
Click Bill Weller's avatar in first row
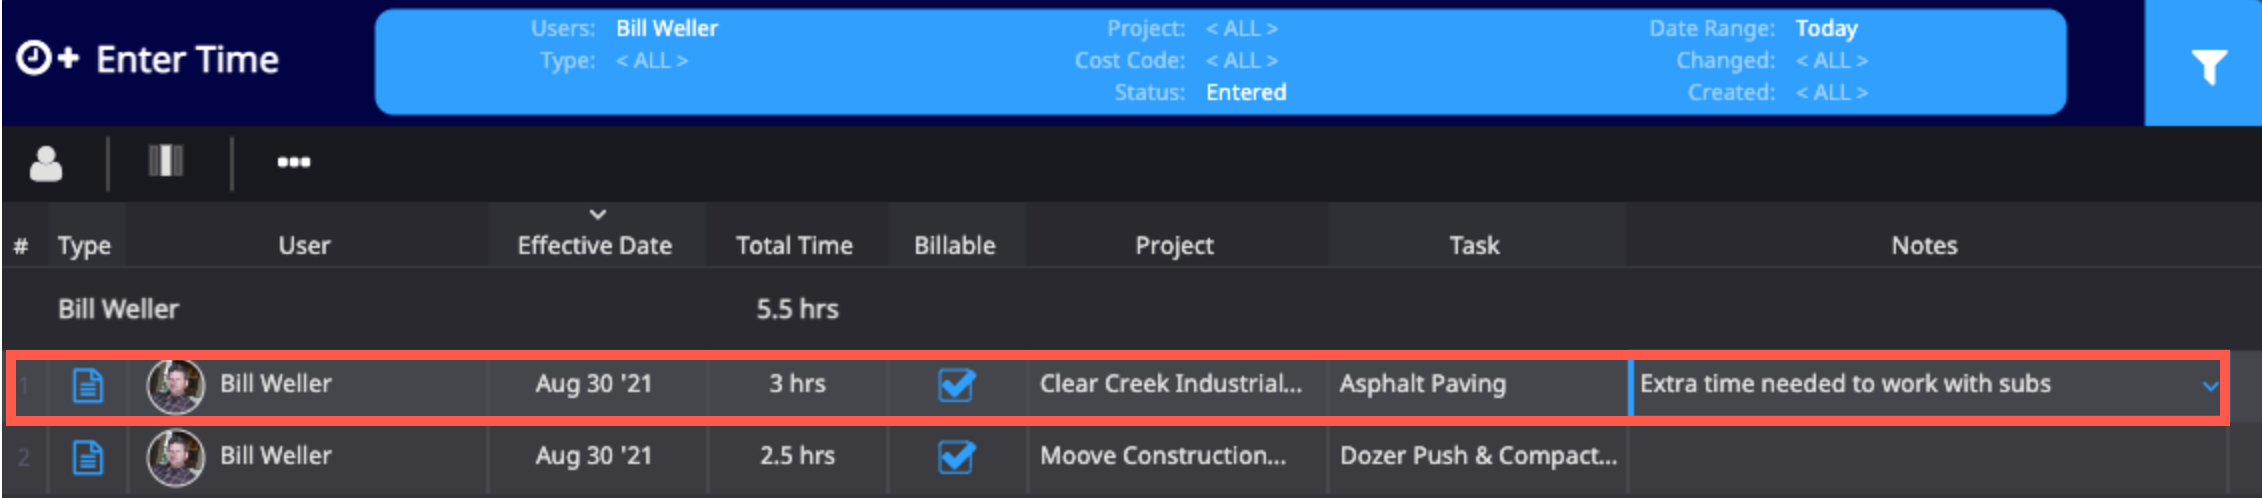[x=176, y=385]
